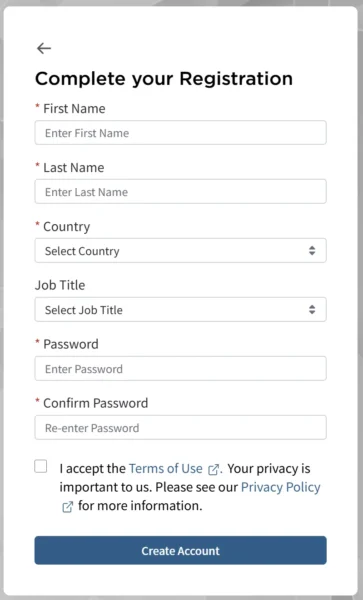
Task: Go back using the left arrow icon
Action: pos(44,48)
